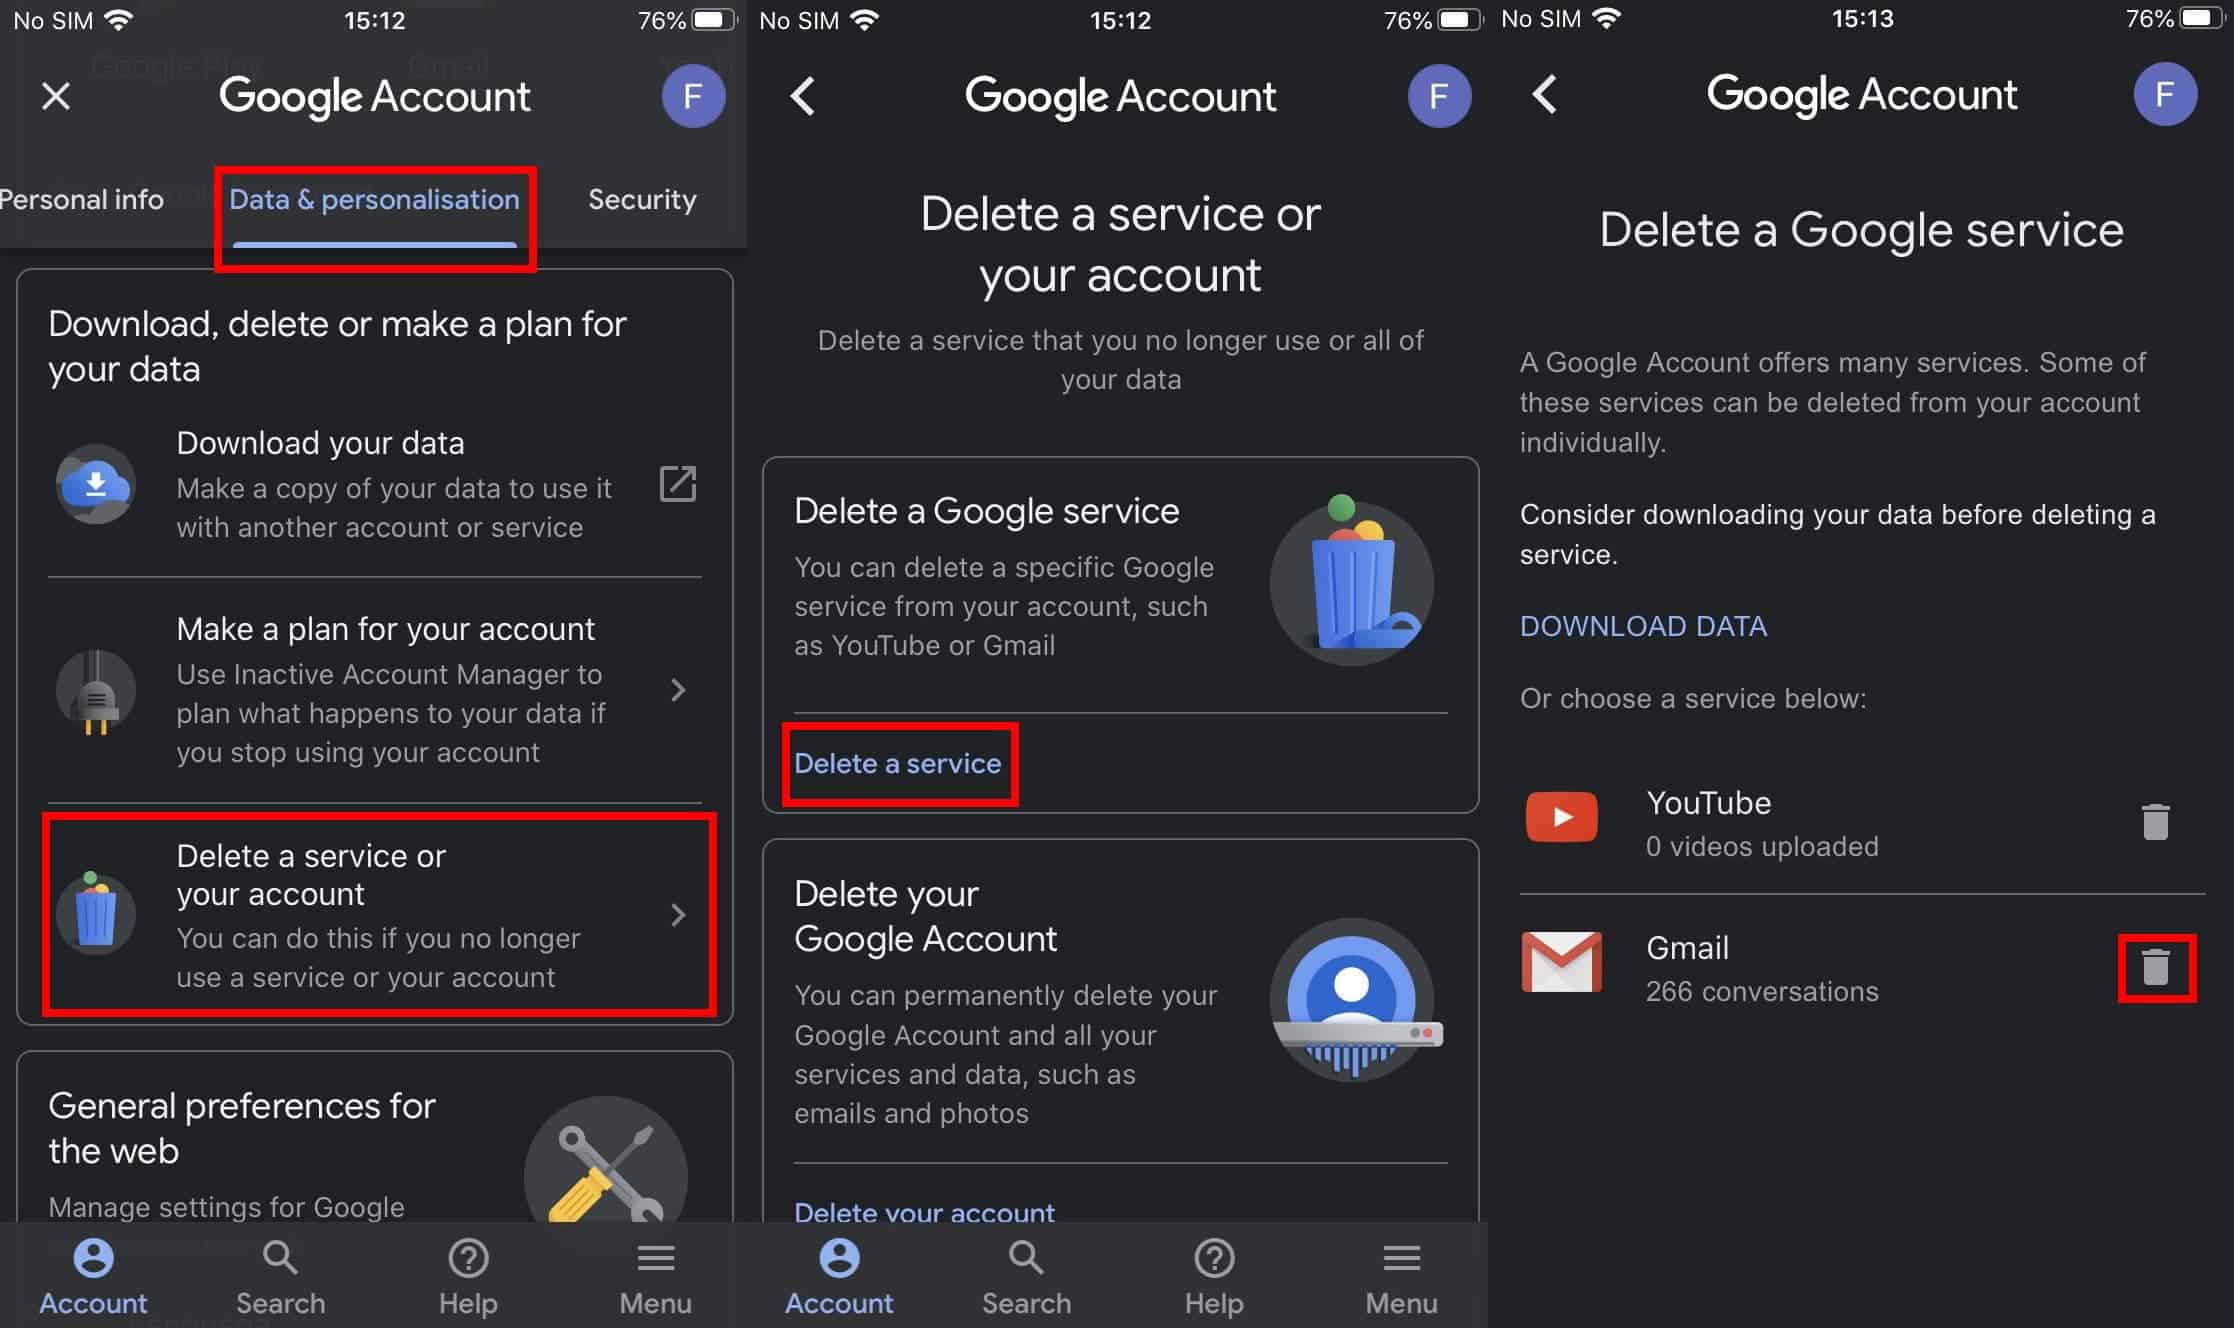
Task: Tap Help in middle screen bottom bar
Action: (x=1214, y=1278)
